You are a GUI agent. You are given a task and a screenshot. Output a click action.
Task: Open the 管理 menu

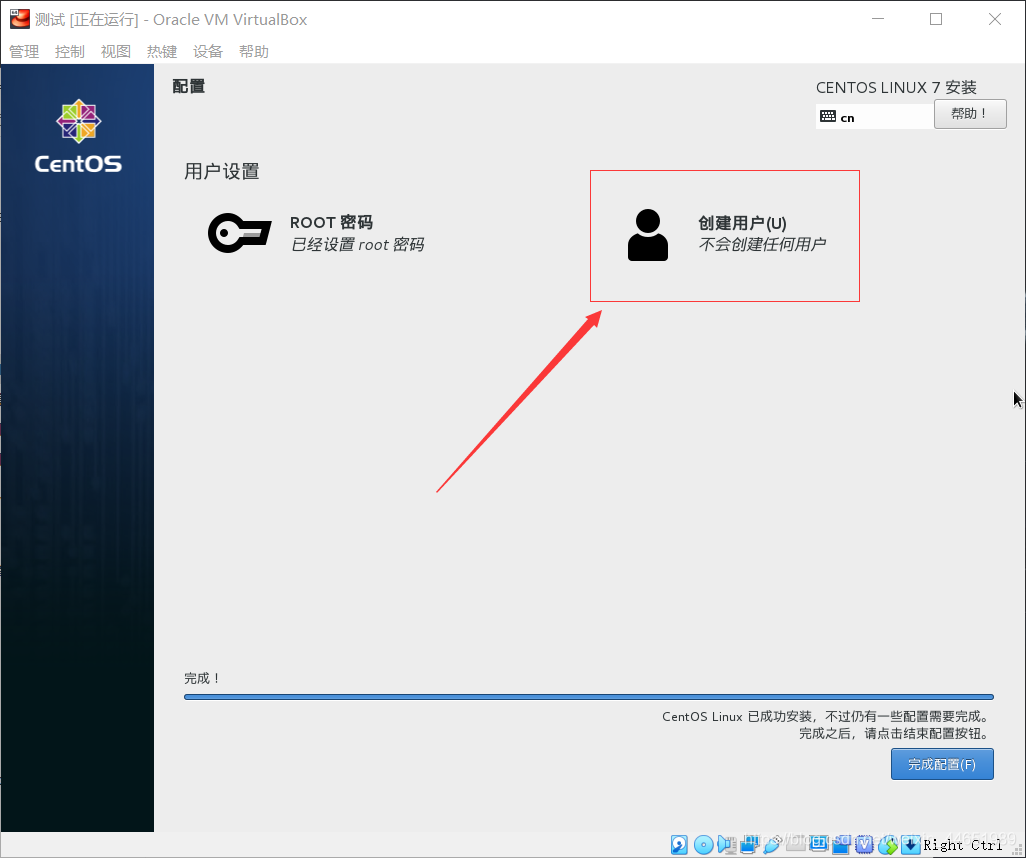click(24, 52)
